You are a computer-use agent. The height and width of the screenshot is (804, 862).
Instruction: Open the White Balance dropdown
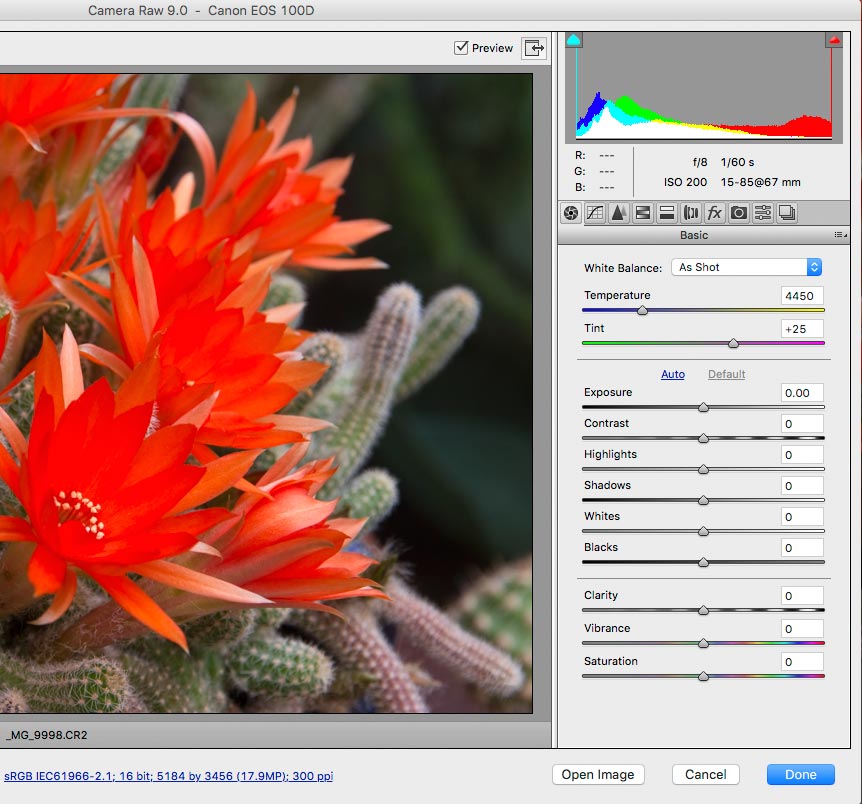(747, 267)
